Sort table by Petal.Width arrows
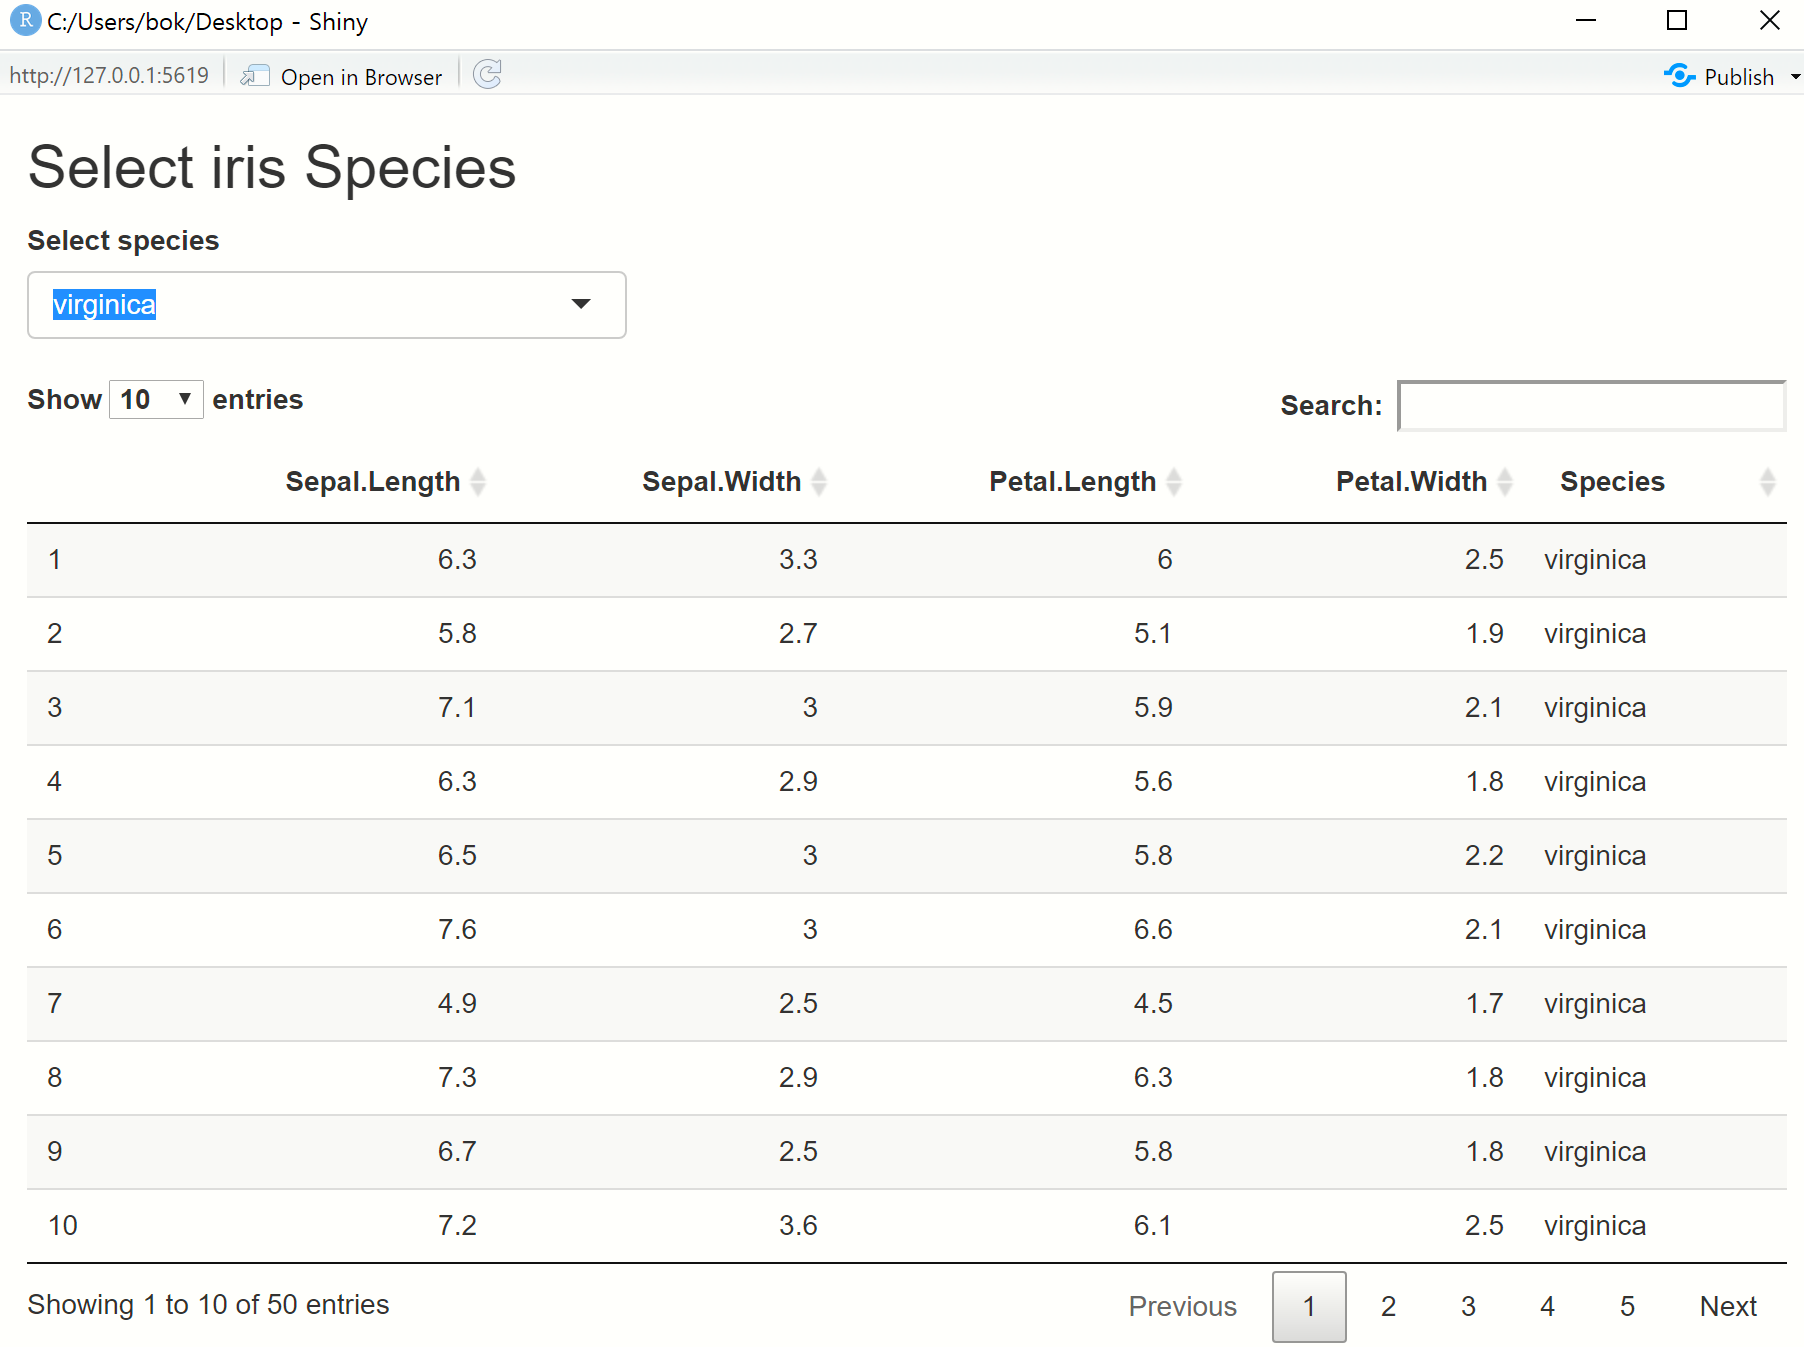This screenshot has height=1347, width=1804. 1505,482
